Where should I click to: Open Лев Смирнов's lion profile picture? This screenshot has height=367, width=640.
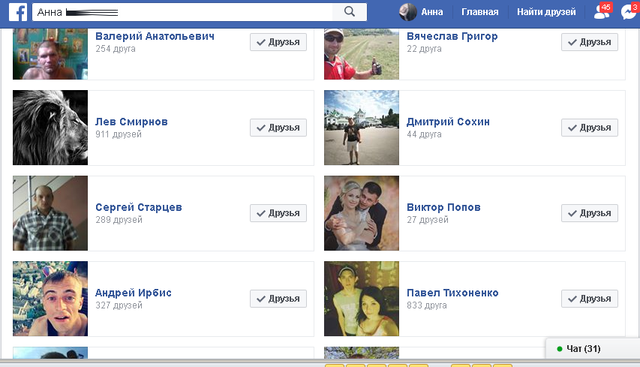point(50,127)
